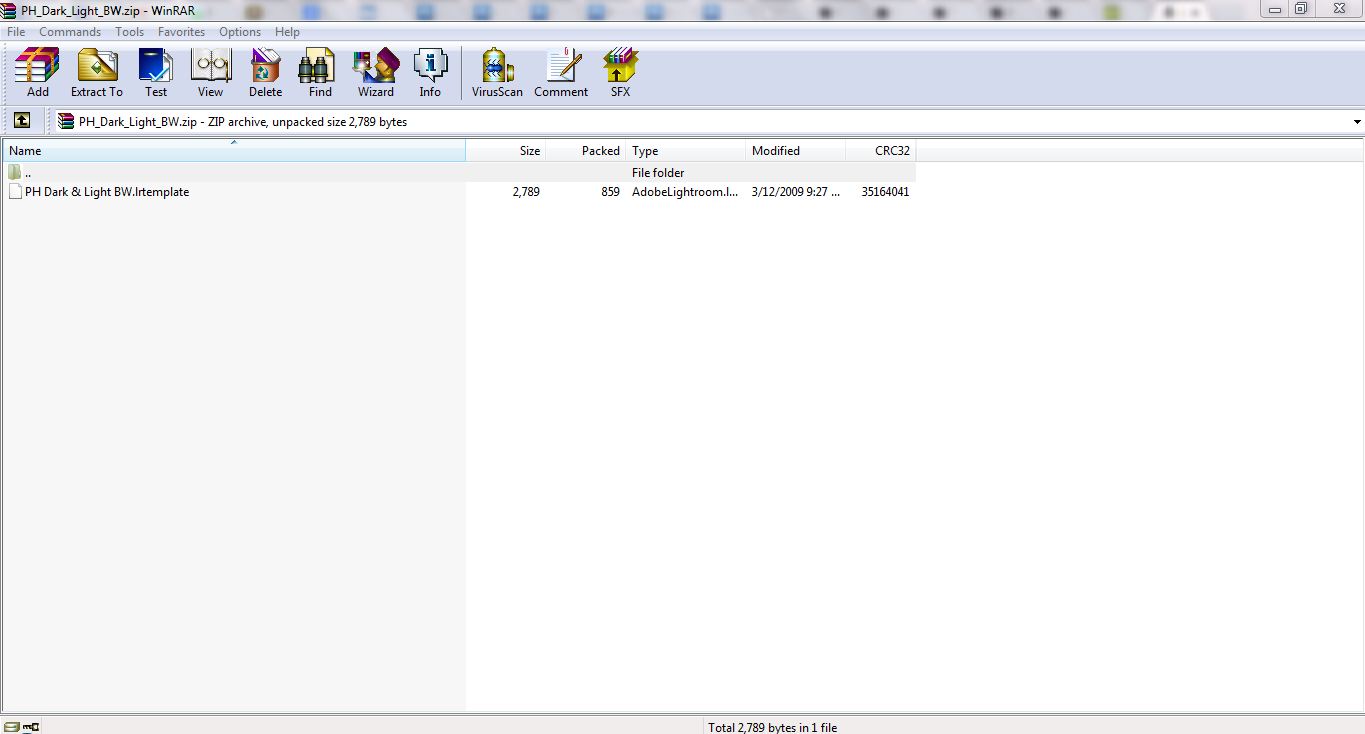Start VirusScan from the toolbar
This screenshot has height=734, width=1365.
497,73
